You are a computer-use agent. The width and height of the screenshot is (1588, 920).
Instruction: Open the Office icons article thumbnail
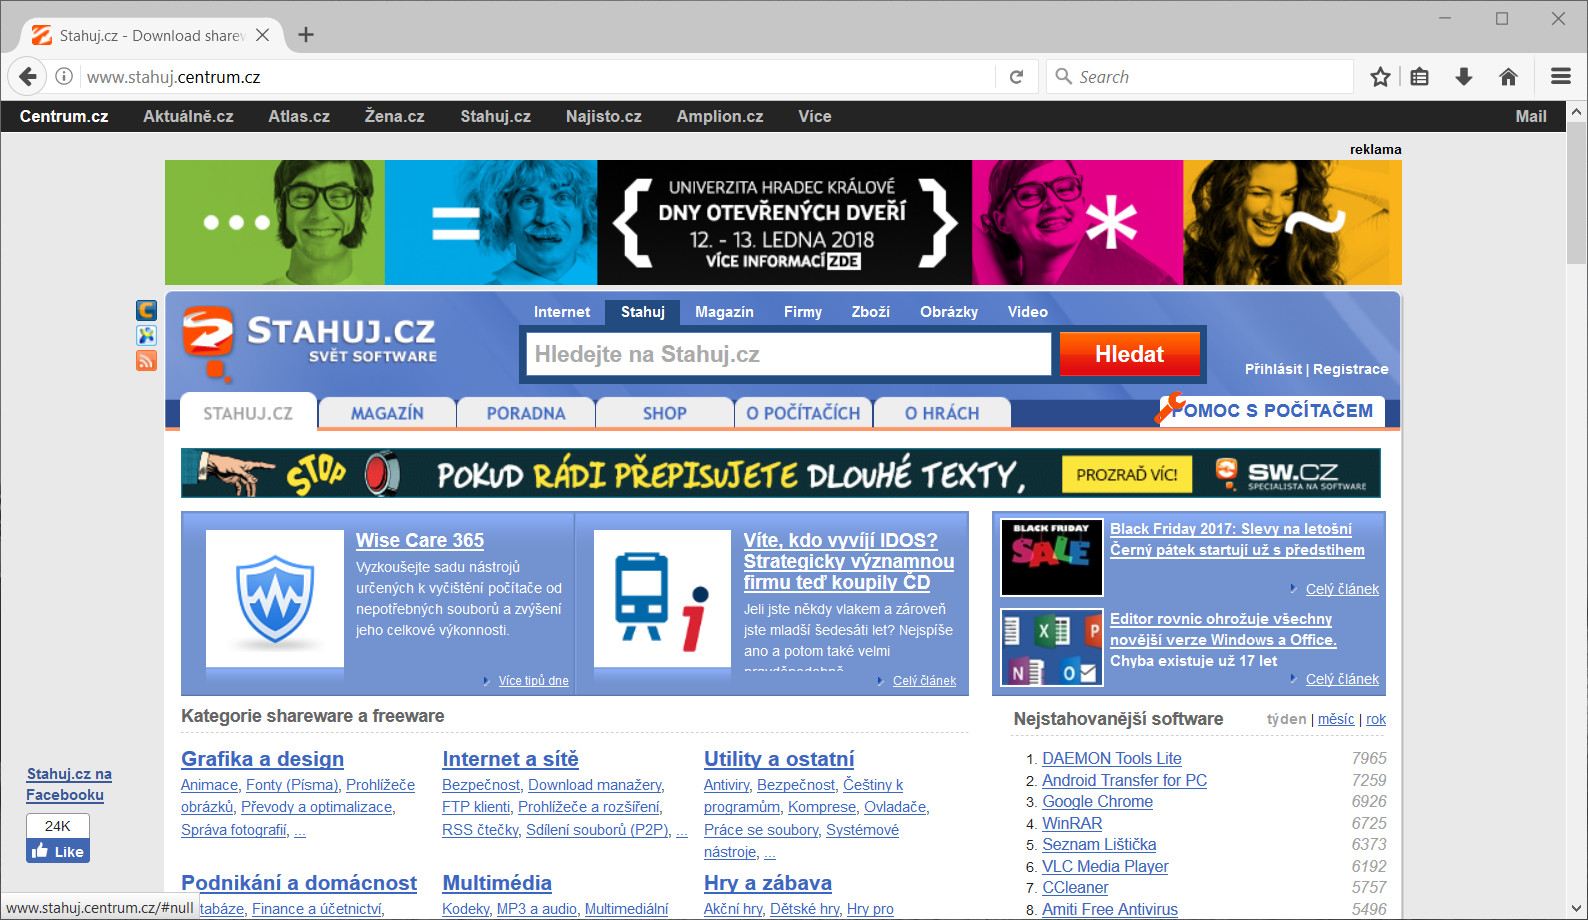[1052, 647]
